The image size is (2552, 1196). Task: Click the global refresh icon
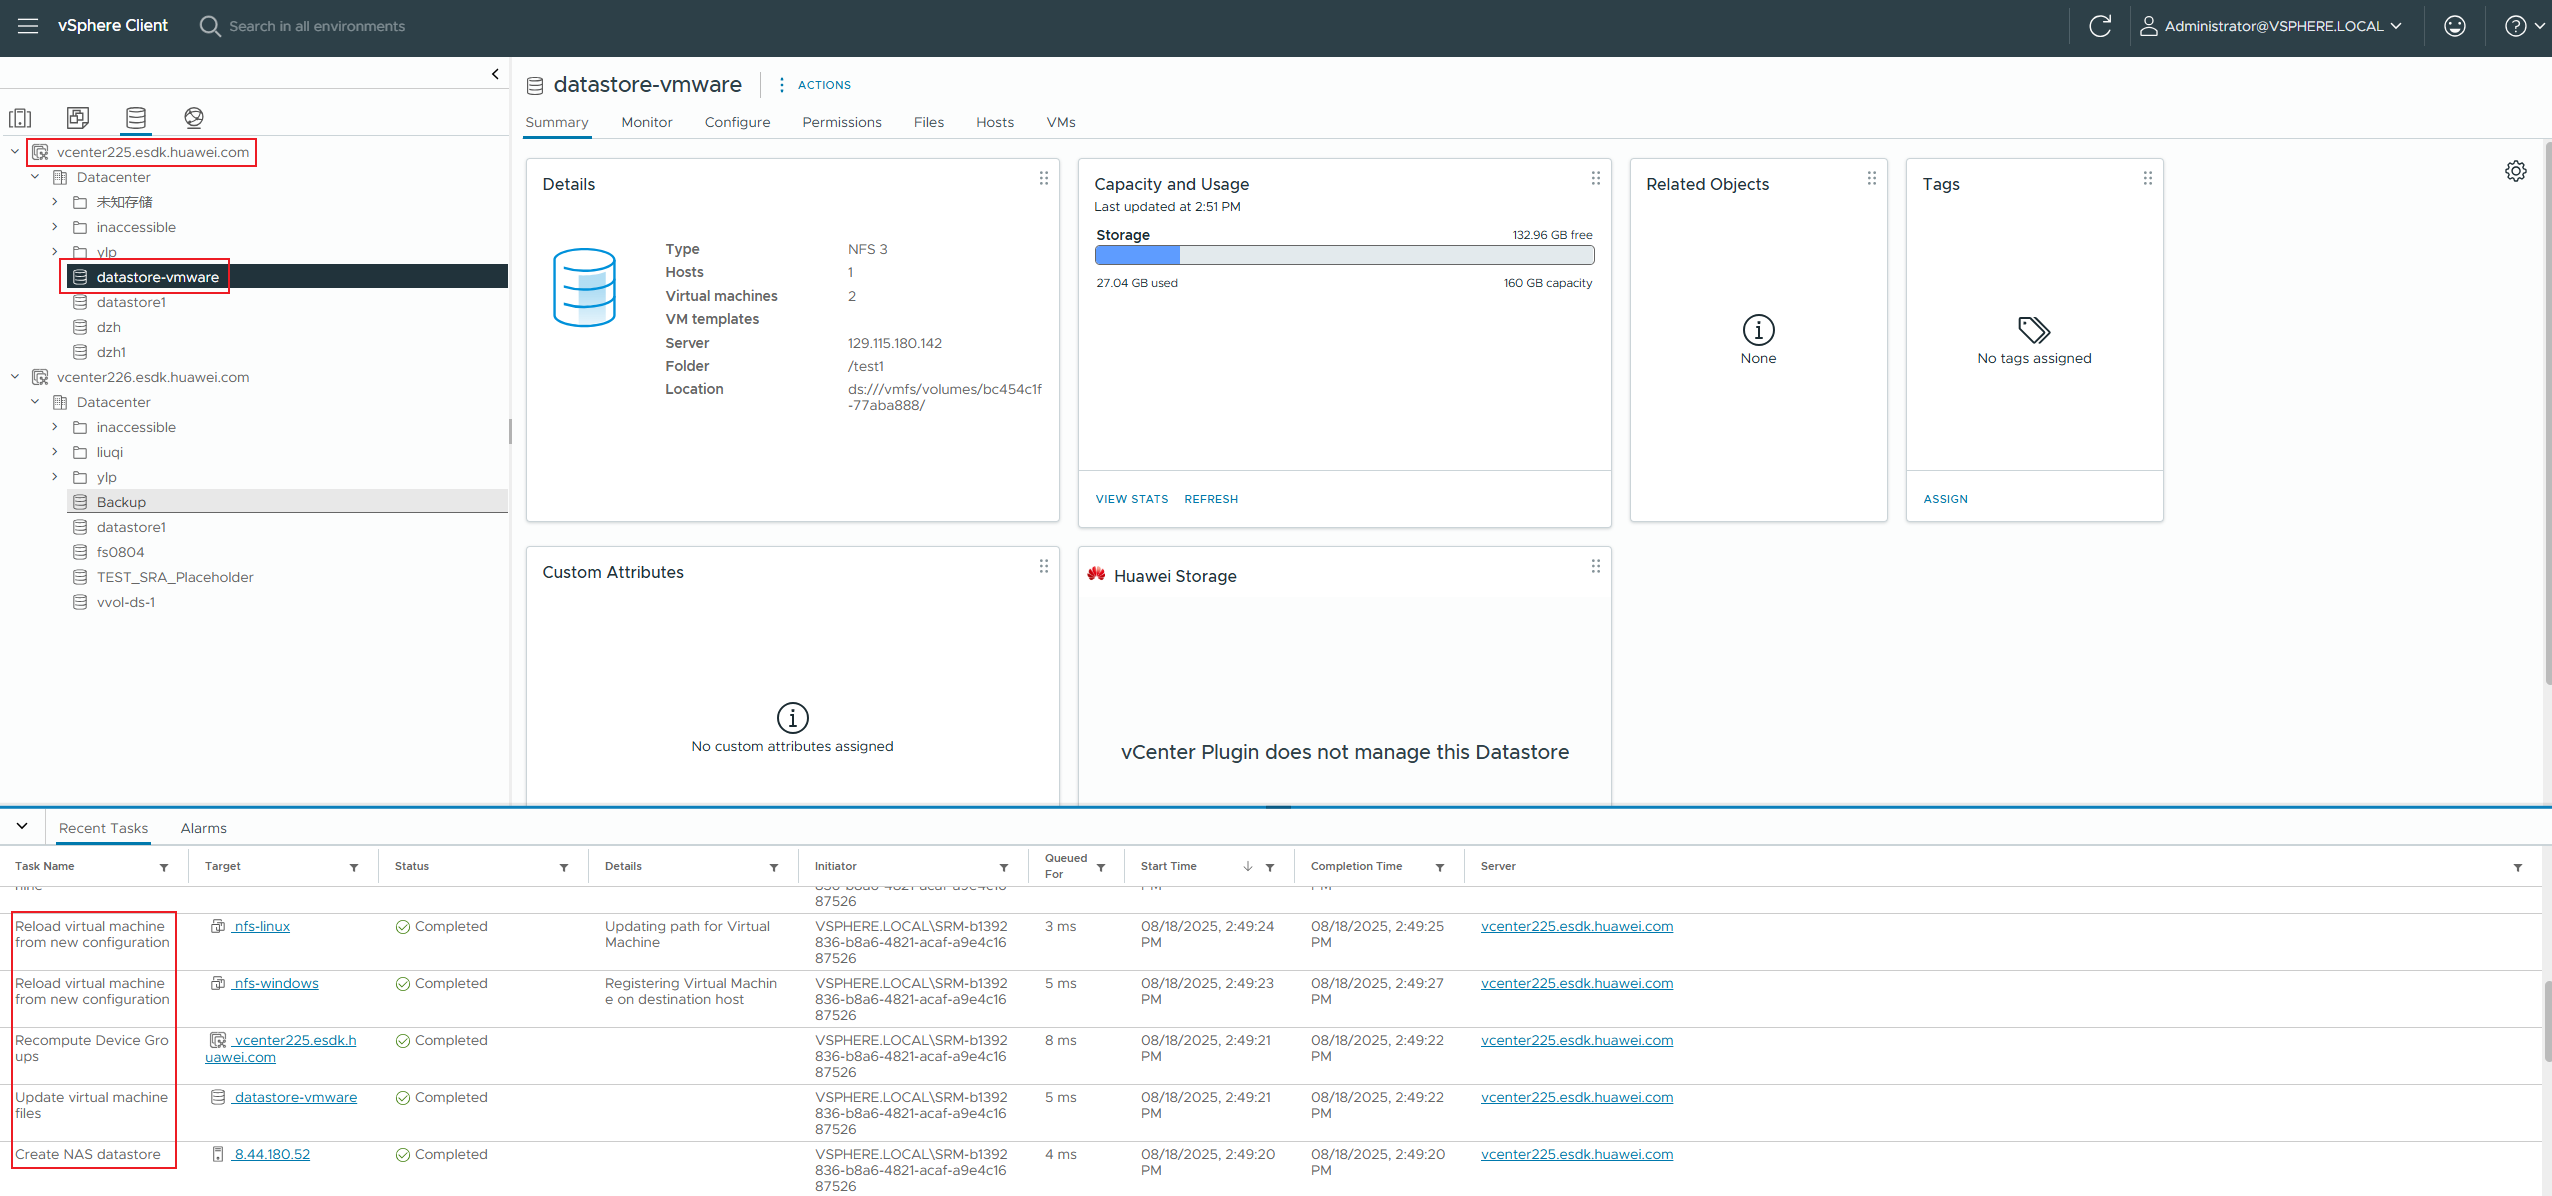click(x=2099, y=26)
